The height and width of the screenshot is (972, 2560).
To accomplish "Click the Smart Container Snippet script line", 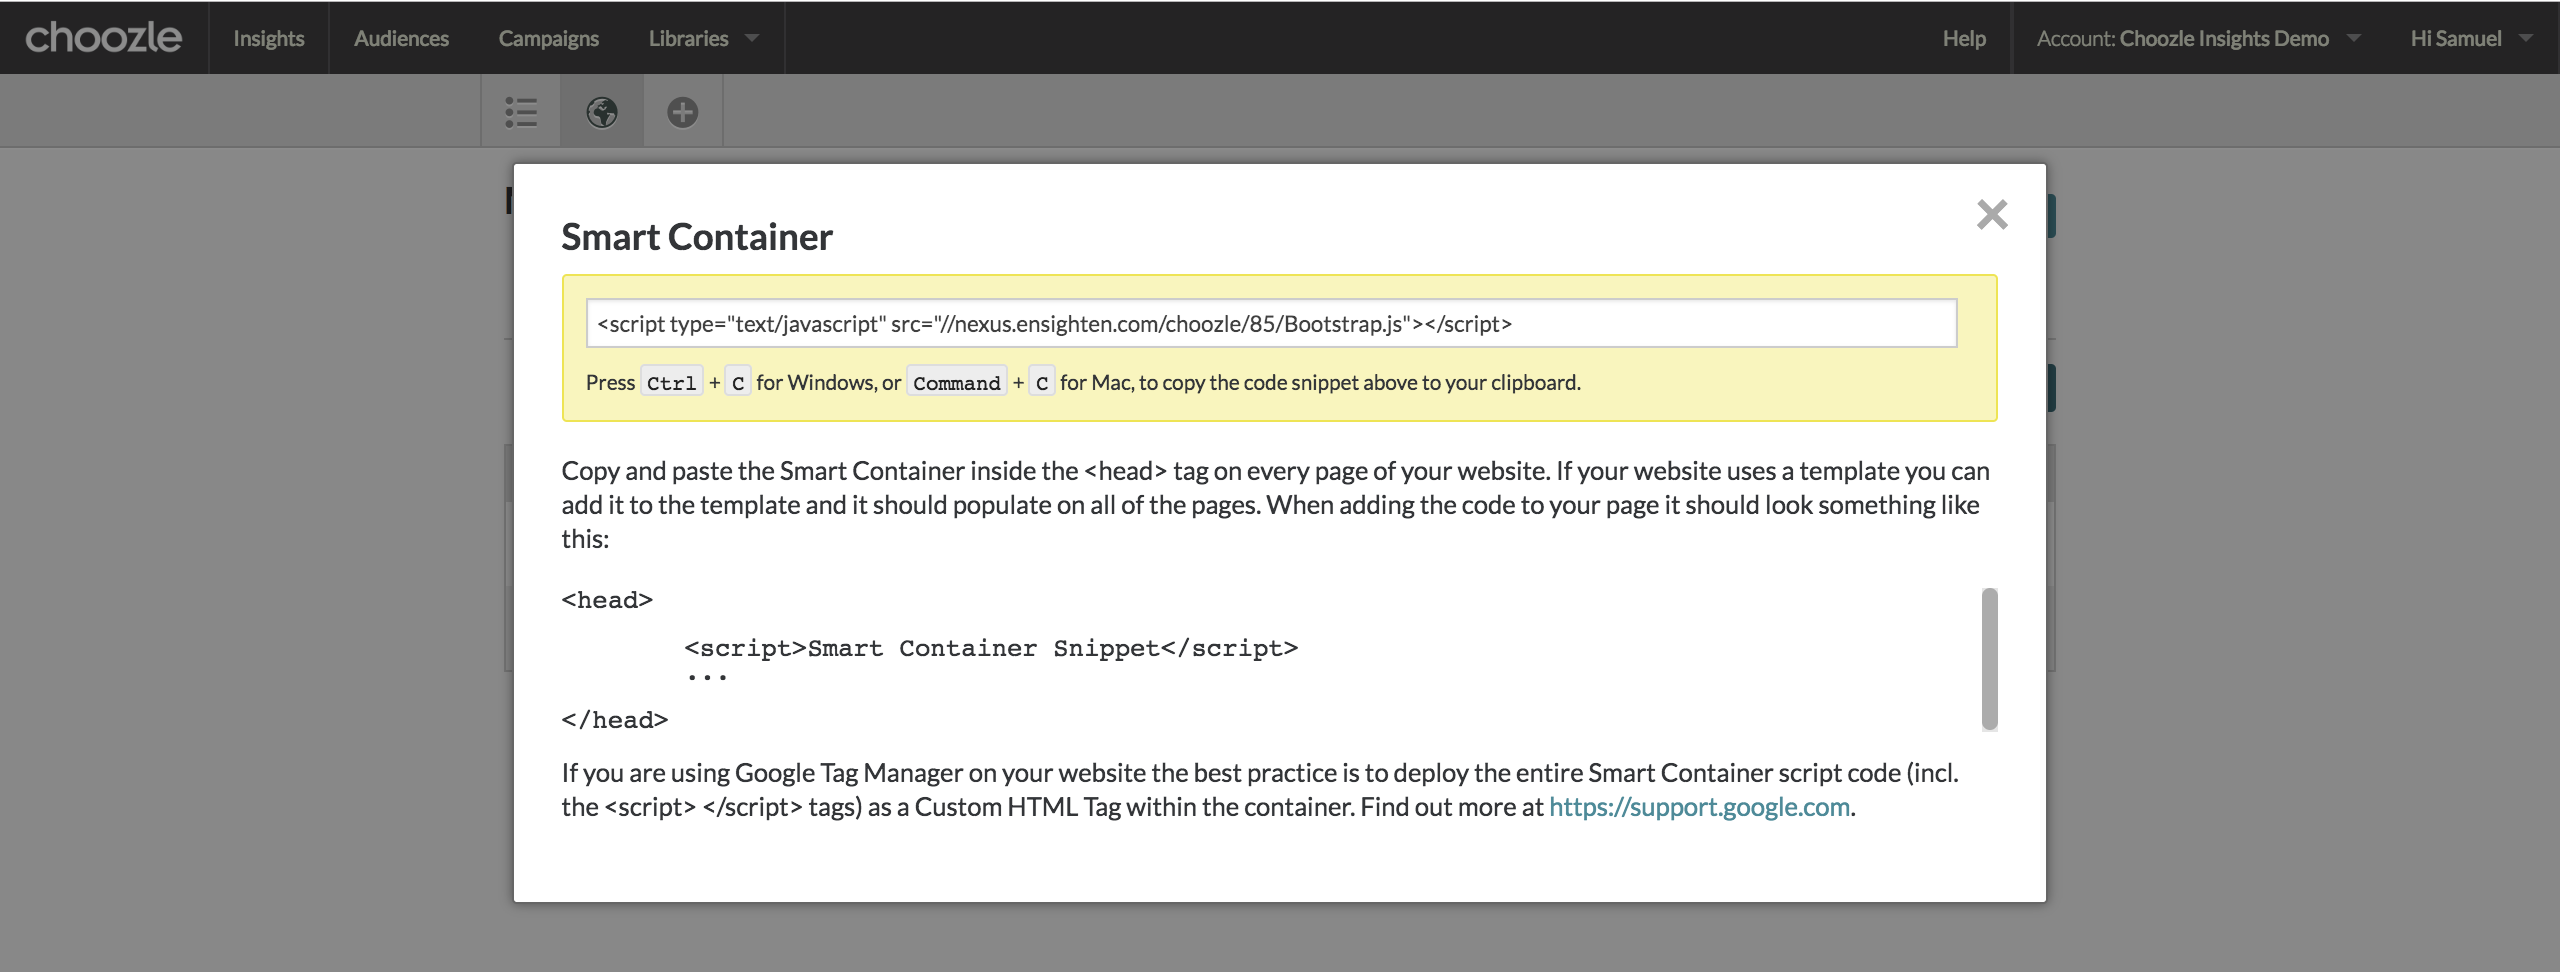I will pyautogui.click(x=991, y=648).
